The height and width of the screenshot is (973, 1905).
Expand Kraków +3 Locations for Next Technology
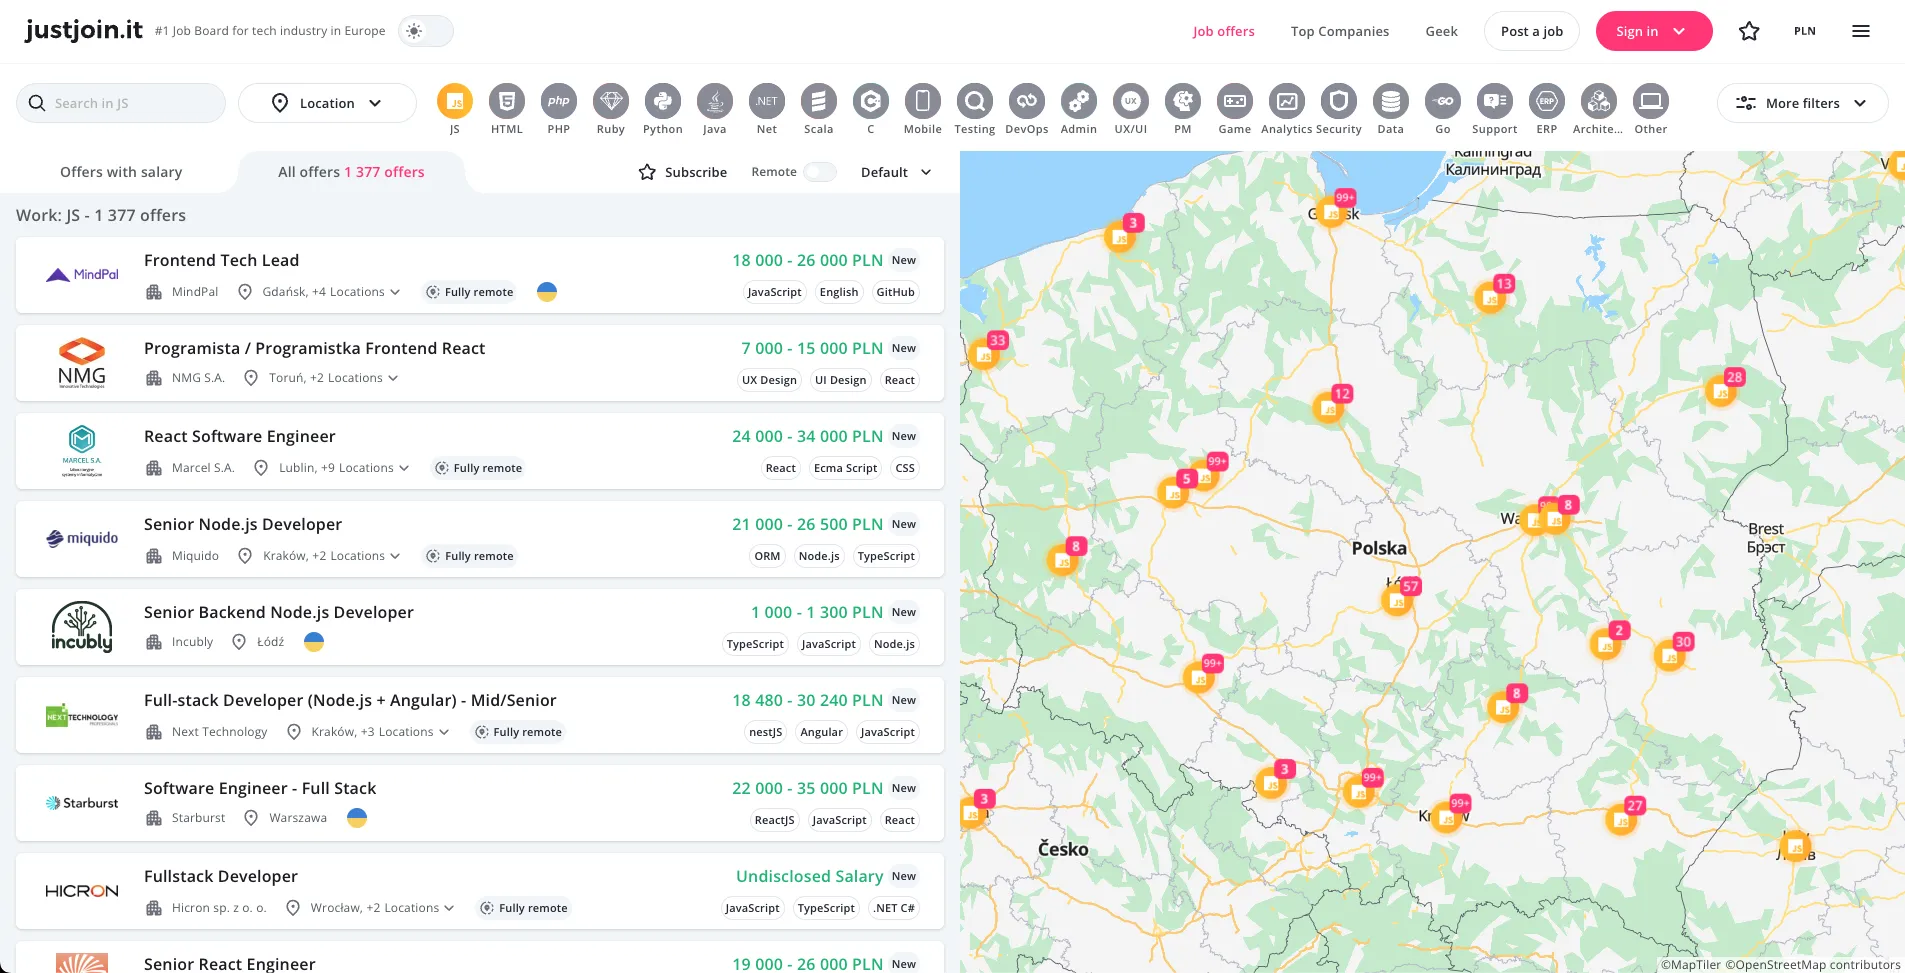(380, 732)
